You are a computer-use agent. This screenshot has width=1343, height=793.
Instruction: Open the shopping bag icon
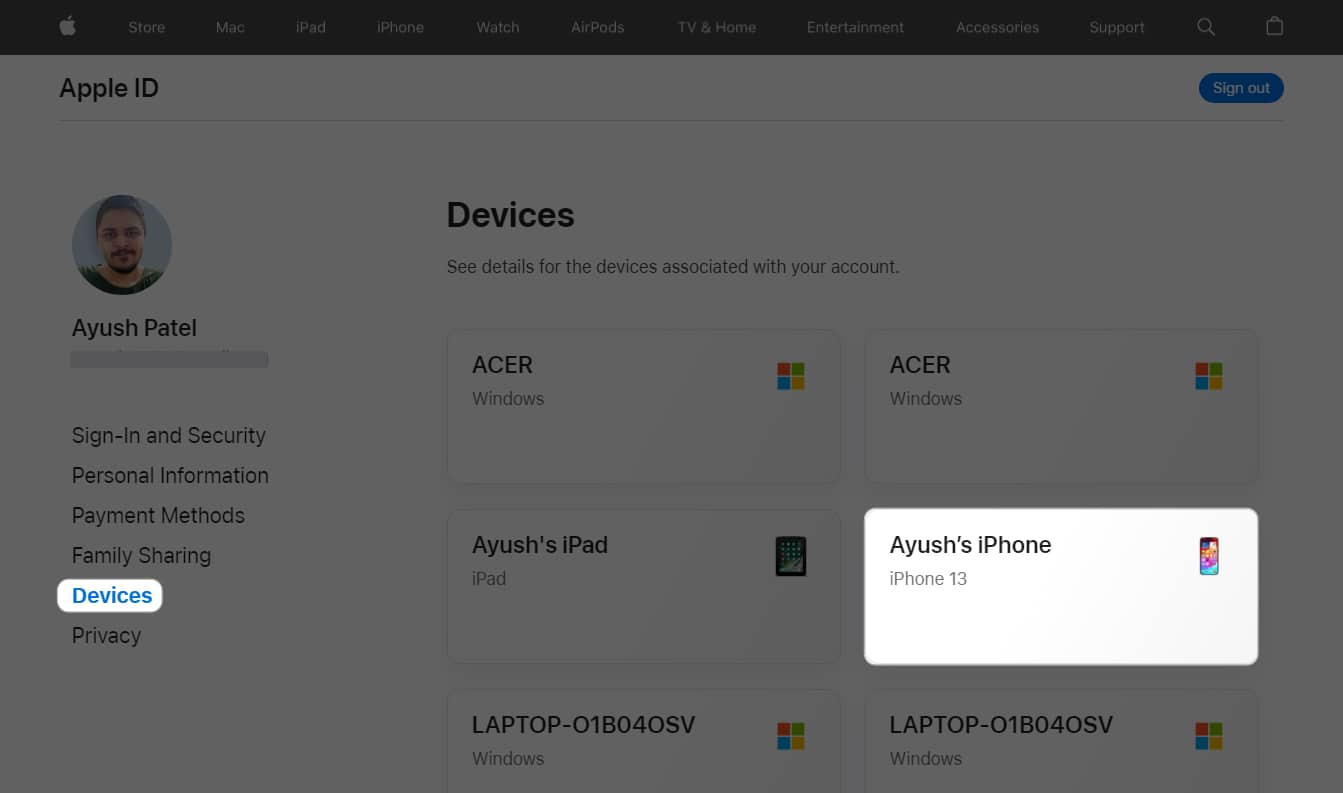[1274, 27]
